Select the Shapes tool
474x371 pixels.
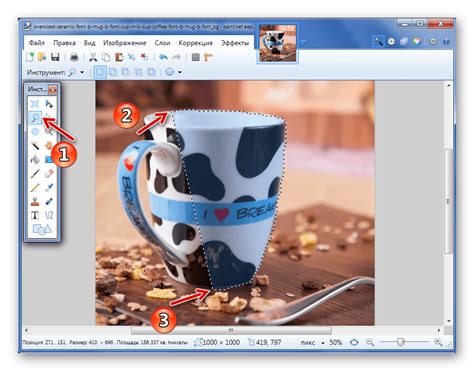(x=42, y=229)
